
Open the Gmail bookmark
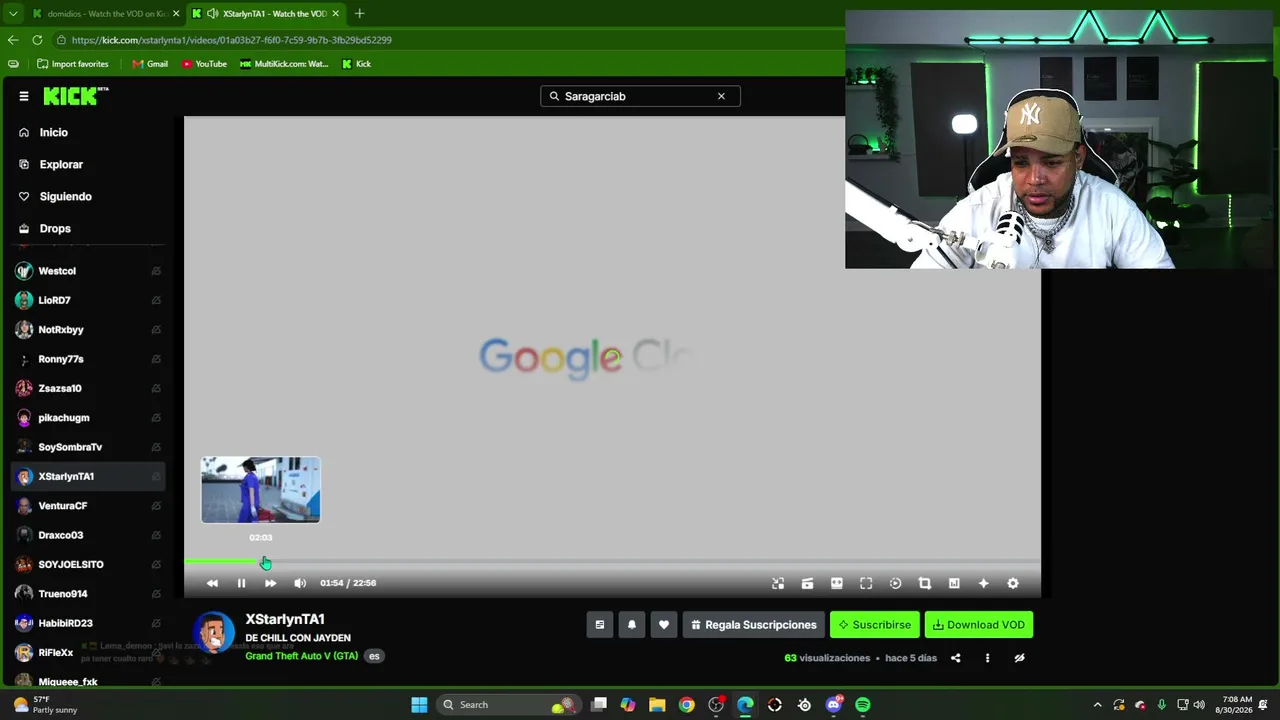[150, 64]
